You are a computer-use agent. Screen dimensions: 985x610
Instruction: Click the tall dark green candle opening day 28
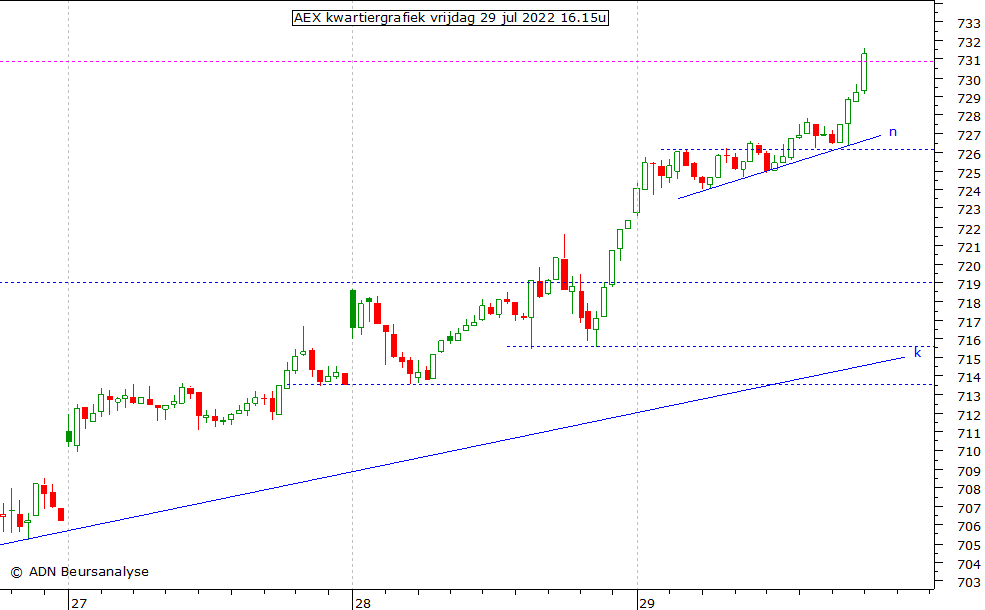[x=353, y=308]
